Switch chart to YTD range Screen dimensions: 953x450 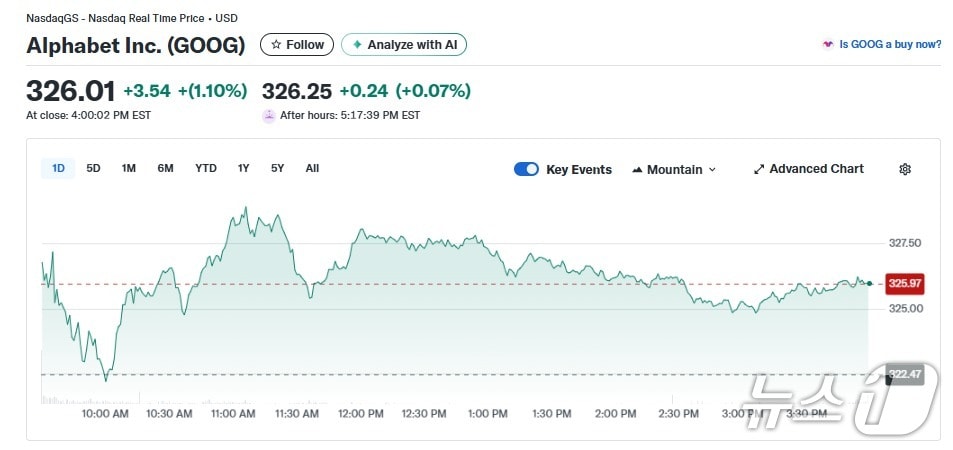pyautogui.click(x=206, y=168)
